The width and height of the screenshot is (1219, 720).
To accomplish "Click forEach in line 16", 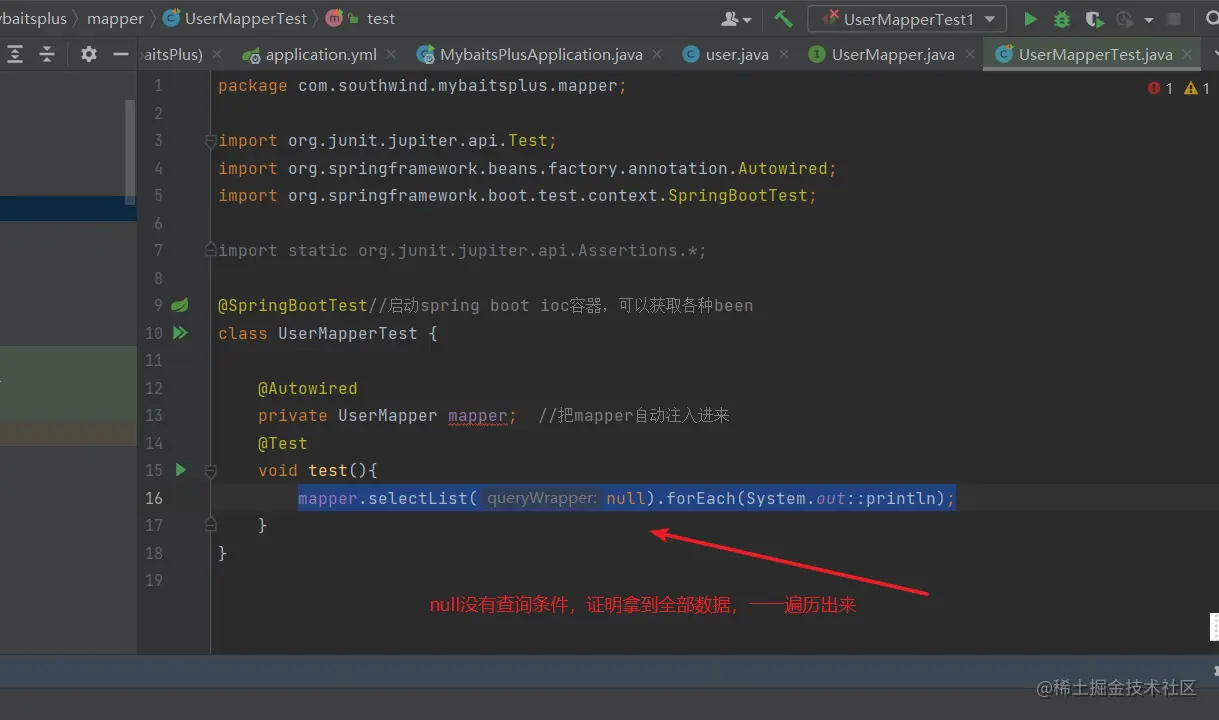I will [701, 498].
